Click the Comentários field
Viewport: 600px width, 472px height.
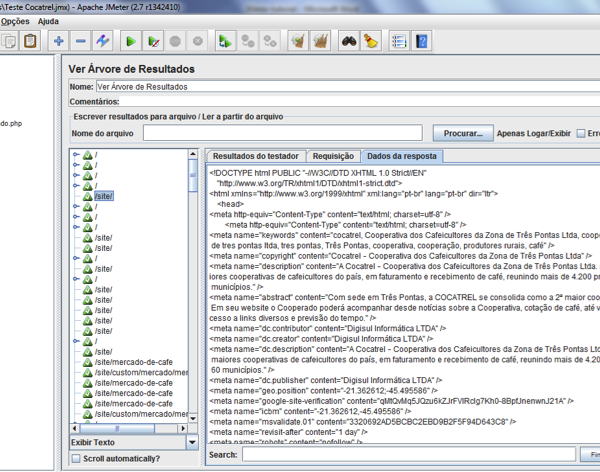(x=360, y=101)
